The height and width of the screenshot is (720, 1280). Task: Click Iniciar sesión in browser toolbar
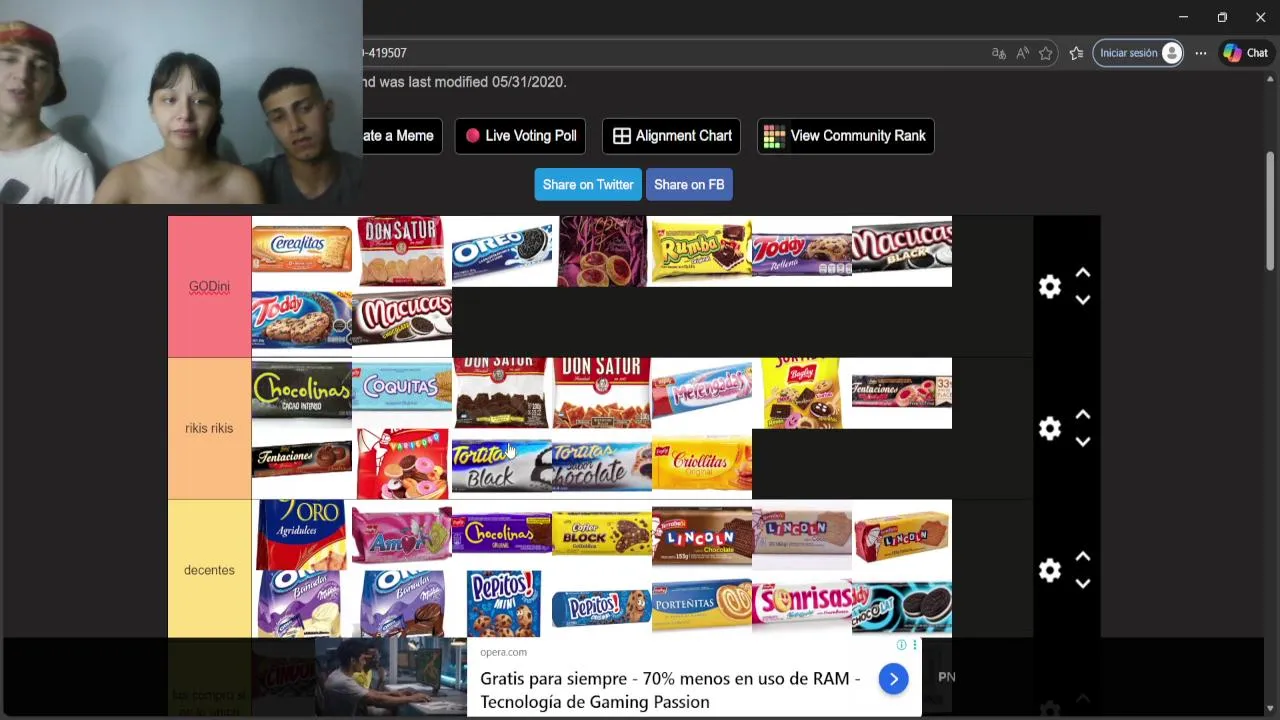tap(1138, 53)
